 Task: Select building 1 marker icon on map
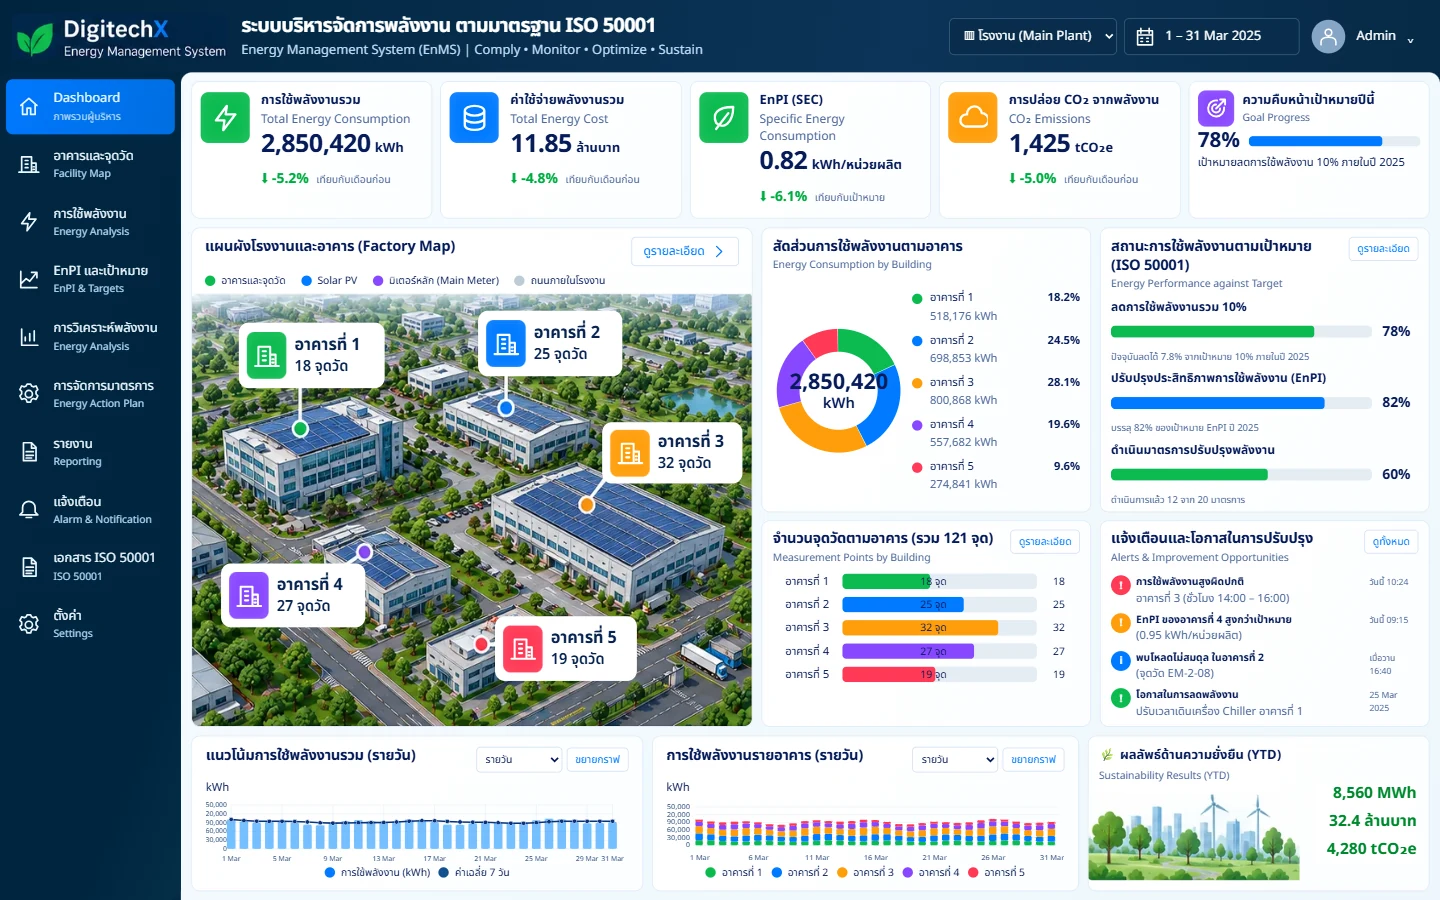click(267, 355)
